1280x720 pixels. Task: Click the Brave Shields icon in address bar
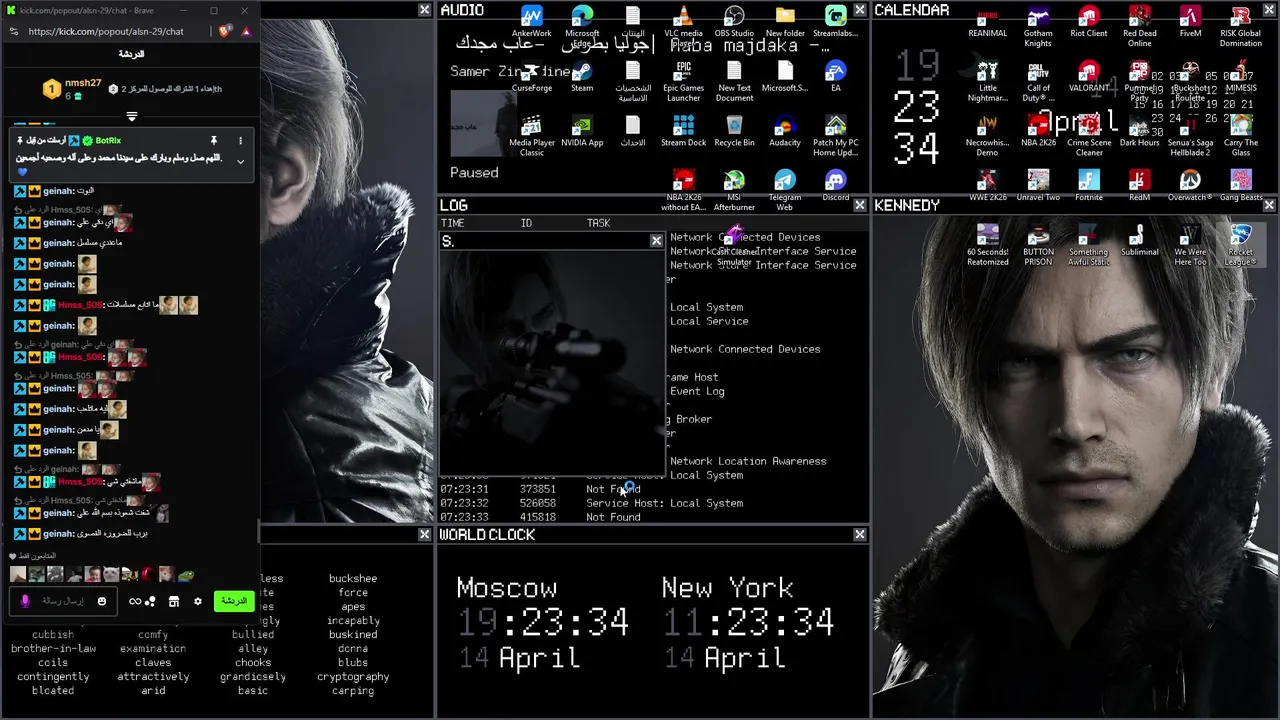[225, 31]
